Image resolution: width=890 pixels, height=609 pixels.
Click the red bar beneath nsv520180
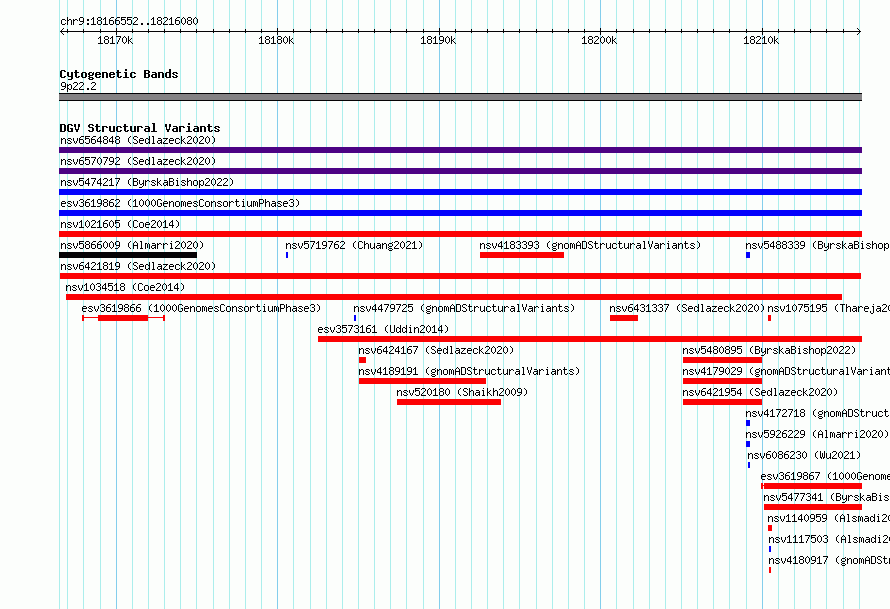click(449, 402)
